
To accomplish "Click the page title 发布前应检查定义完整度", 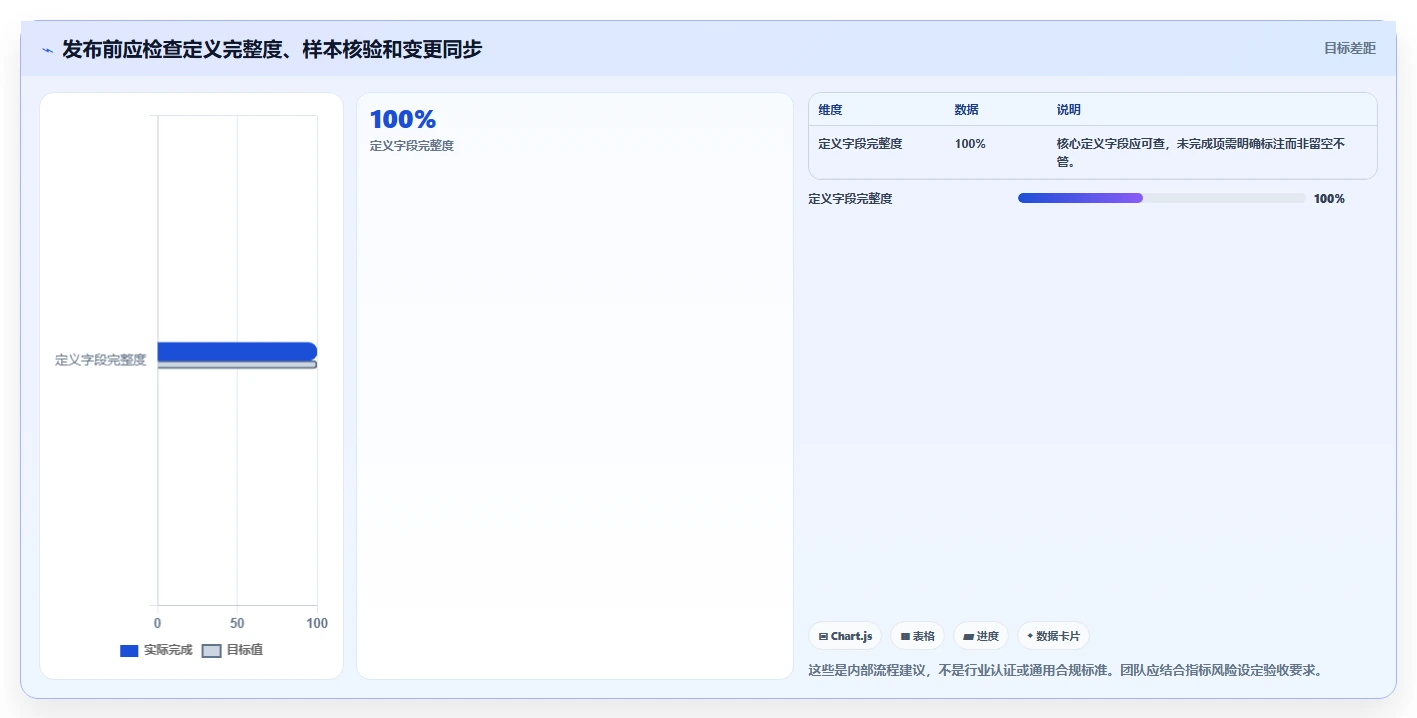I will pyautogui.click(x=272, y=49).
